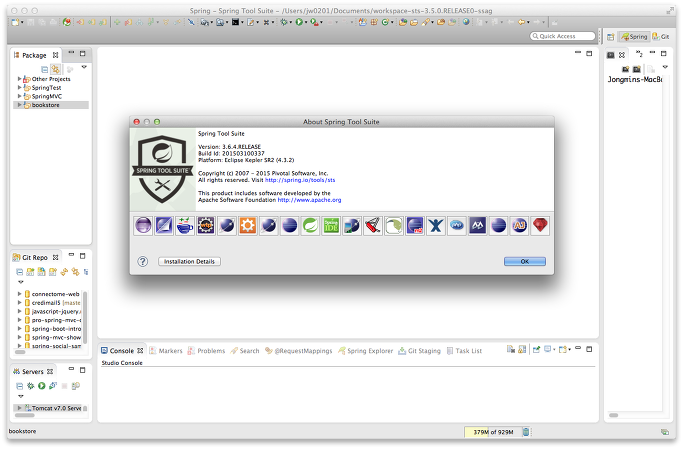
Task: Collapse all in the Git Repo view
Action: click(x=20, y=272)
